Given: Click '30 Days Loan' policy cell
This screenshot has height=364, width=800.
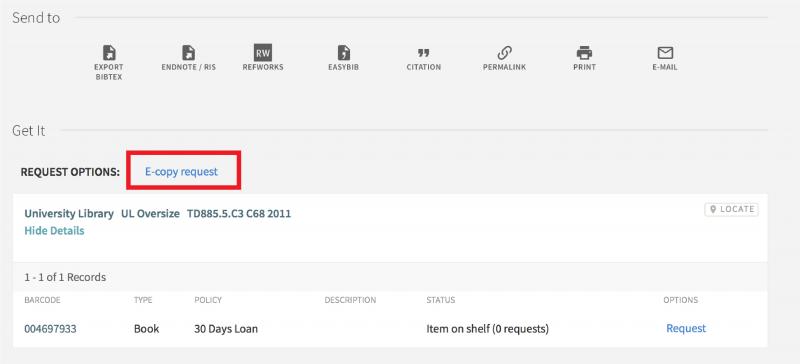Looking at the screenshot, I should click(226, 329).
